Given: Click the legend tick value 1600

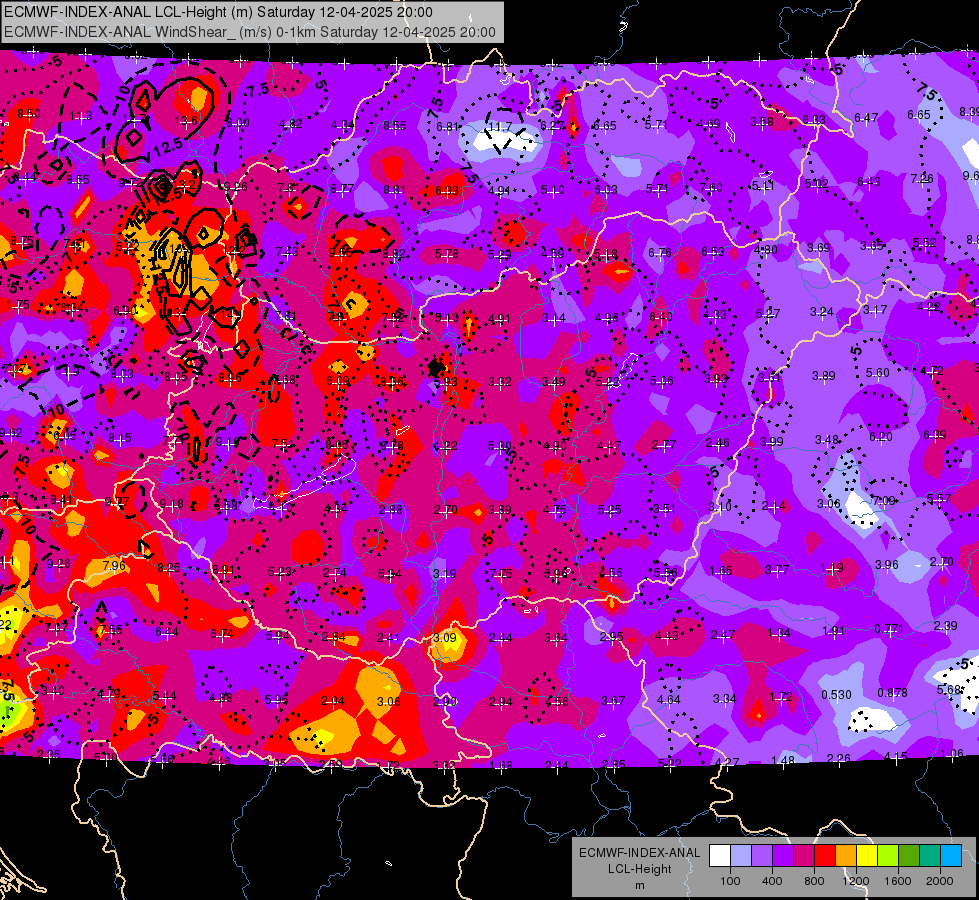Looking at the screenshot, I should [x=898, y=881].
